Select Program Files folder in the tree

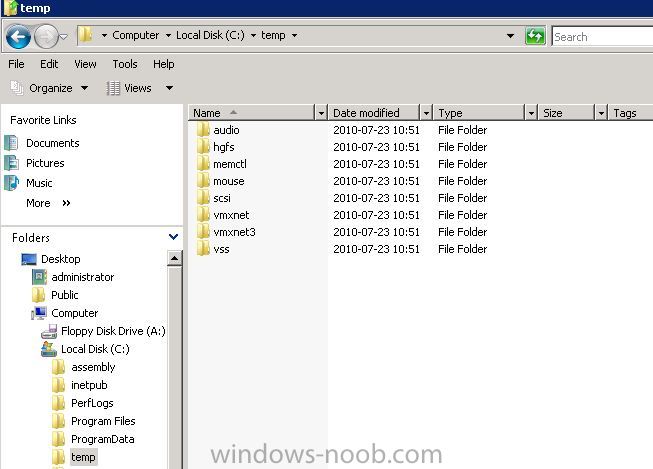pos(94,421)
